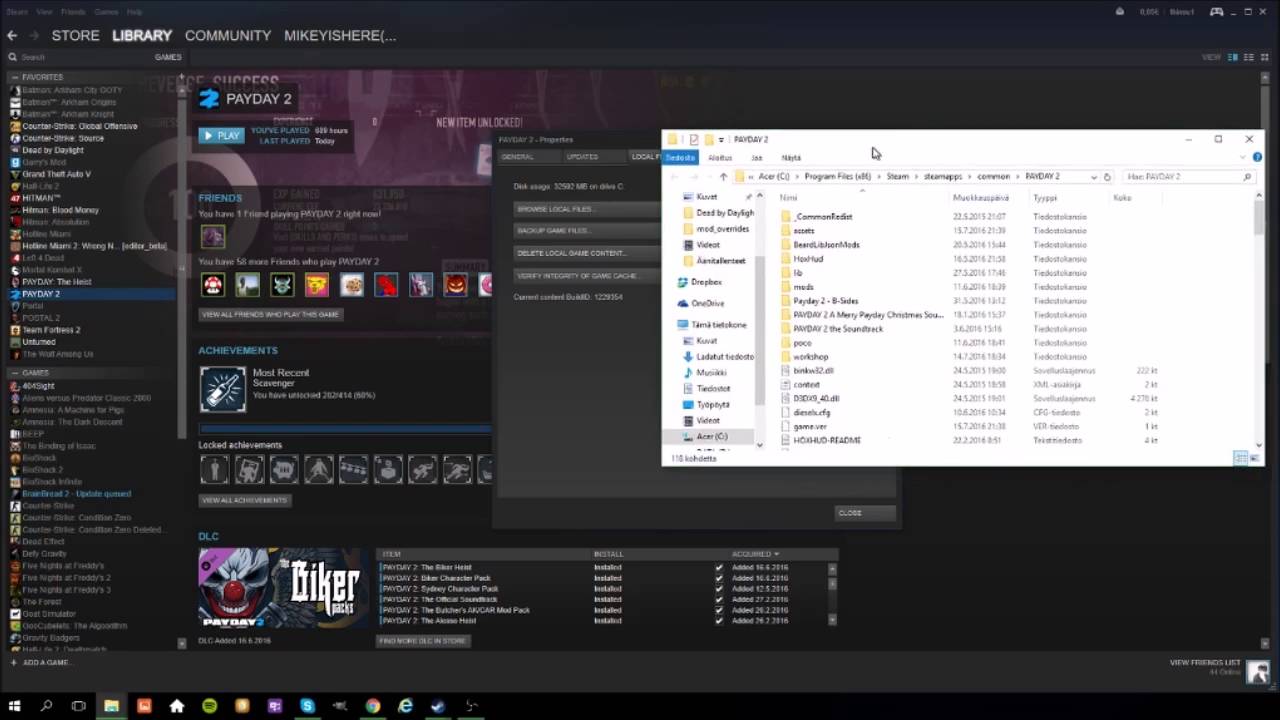Click the friend avatar currently playing PAYDAY 2
1280x720 pixels.
[213, 236]
